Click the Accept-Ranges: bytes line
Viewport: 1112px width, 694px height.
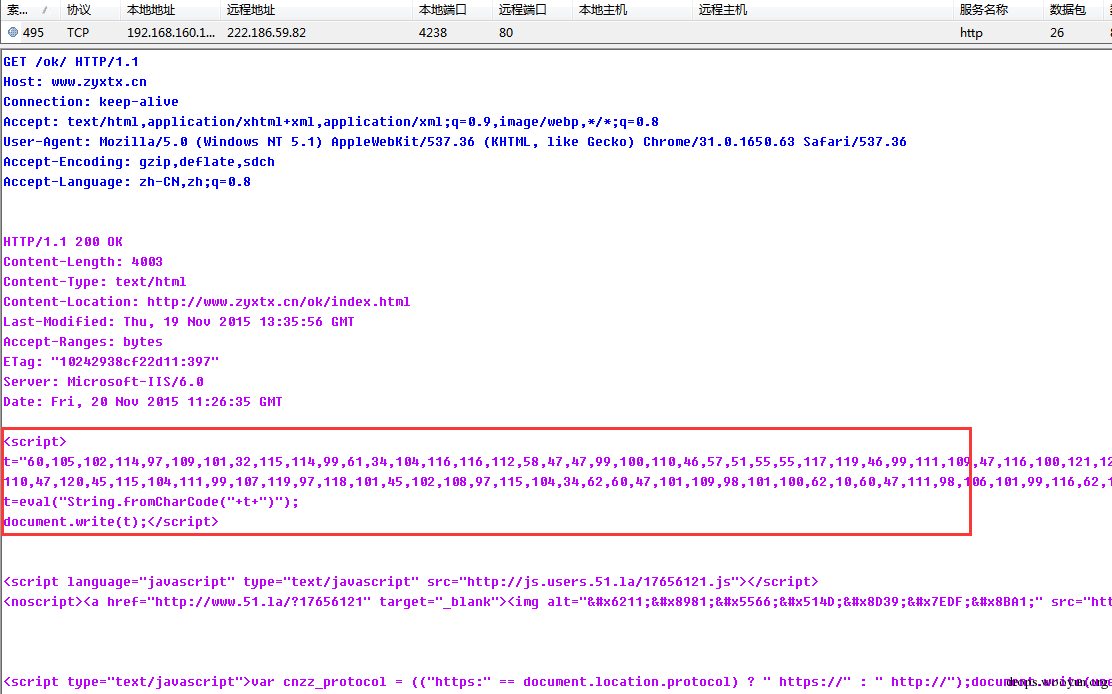click(x=83, y=342)
